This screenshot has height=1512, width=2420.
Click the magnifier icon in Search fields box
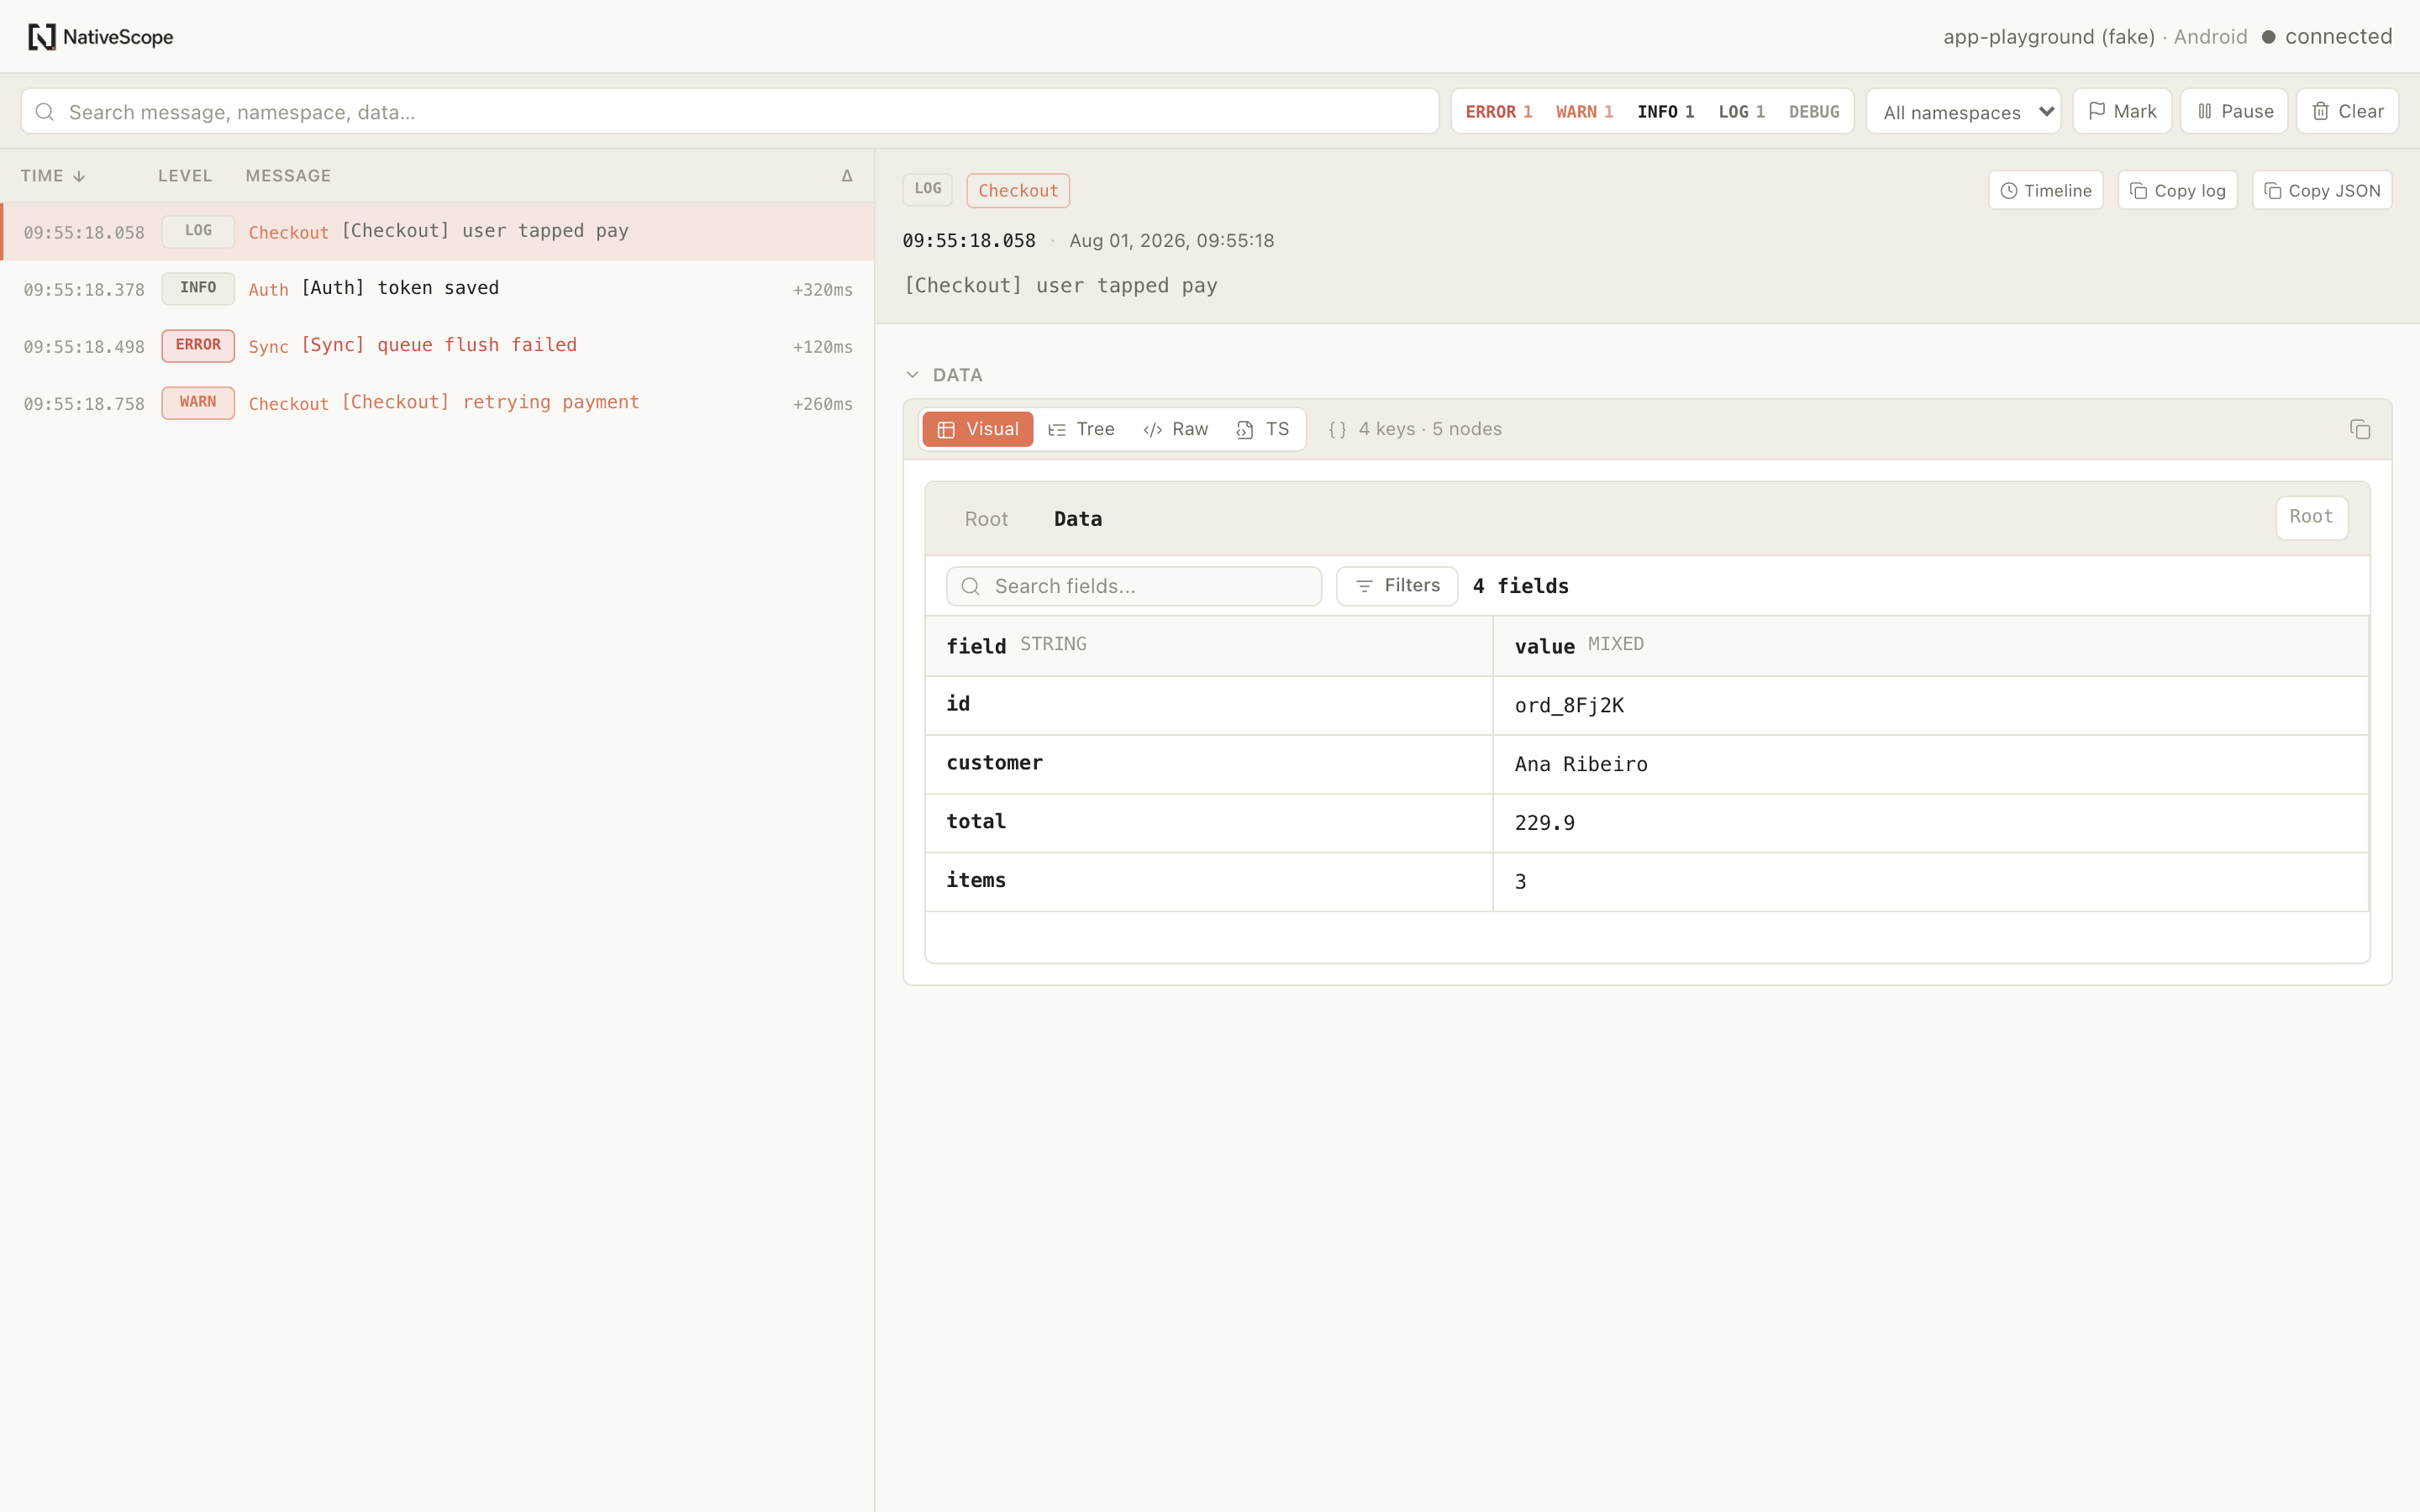coord(970,586)
